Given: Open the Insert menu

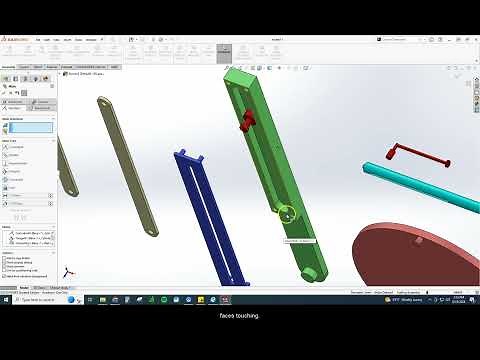Looking at the screenshot, I should [68, 40].
